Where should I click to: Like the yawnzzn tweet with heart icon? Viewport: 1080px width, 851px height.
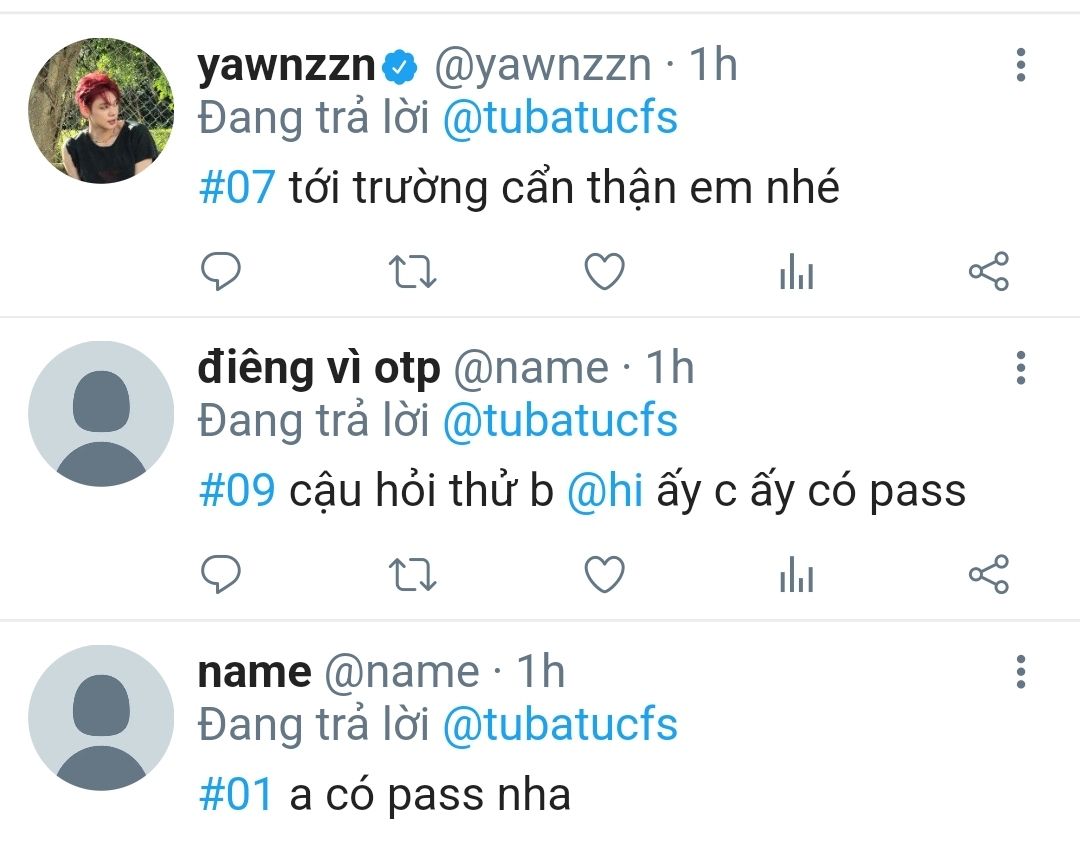tap(604, 271)
